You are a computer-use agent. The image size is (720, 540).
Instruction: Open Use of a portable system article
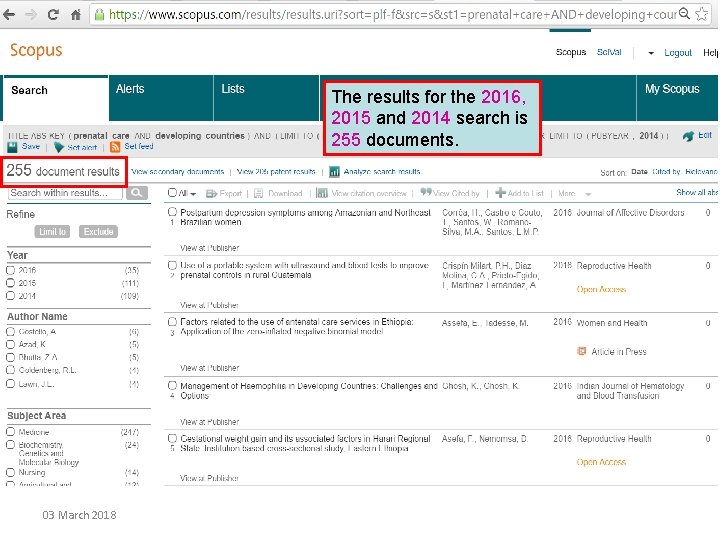click(x=304, y=270)
